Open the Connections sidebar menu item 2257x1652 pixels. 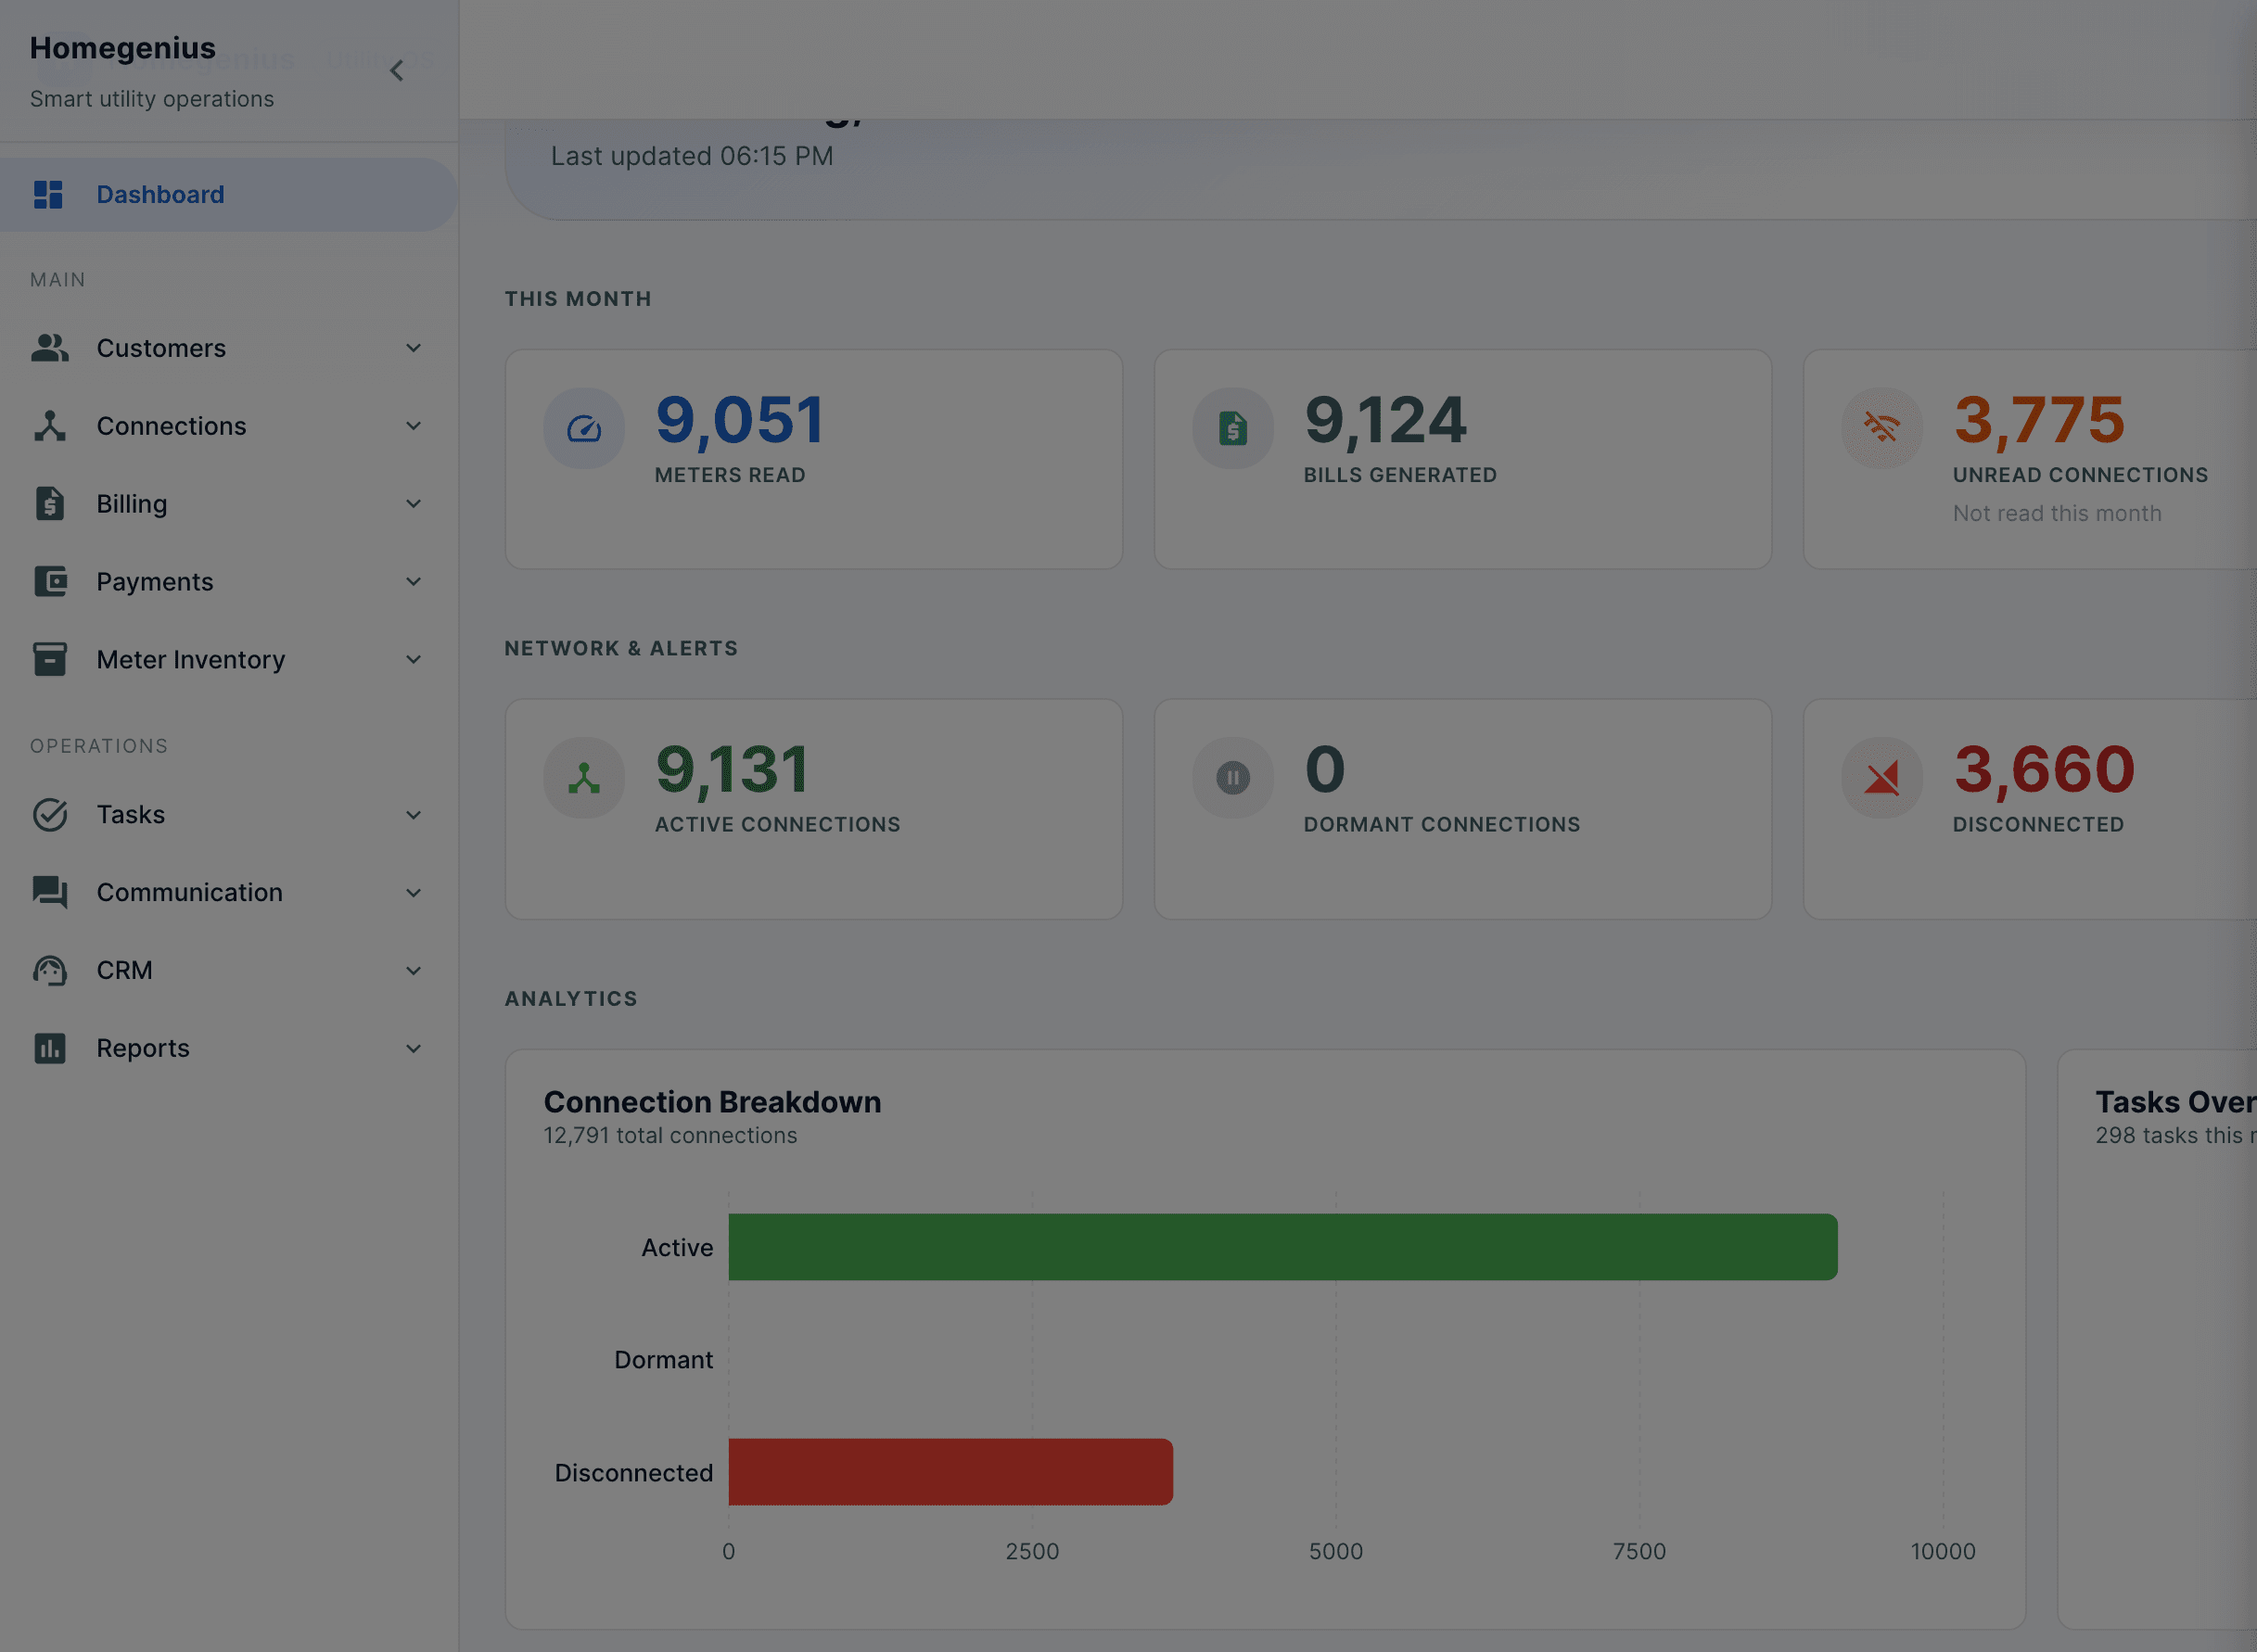click(229, 426)
